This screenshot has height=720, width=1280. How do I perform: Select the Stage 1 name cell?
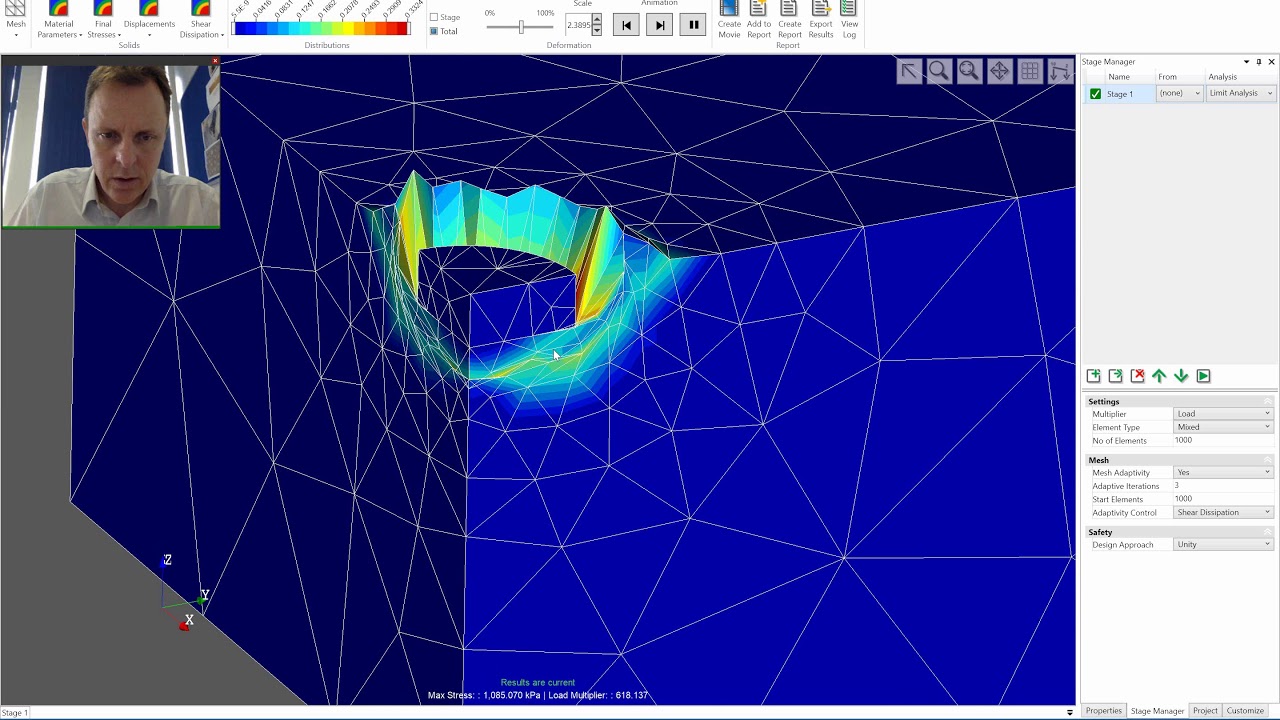pos(1129,94)
